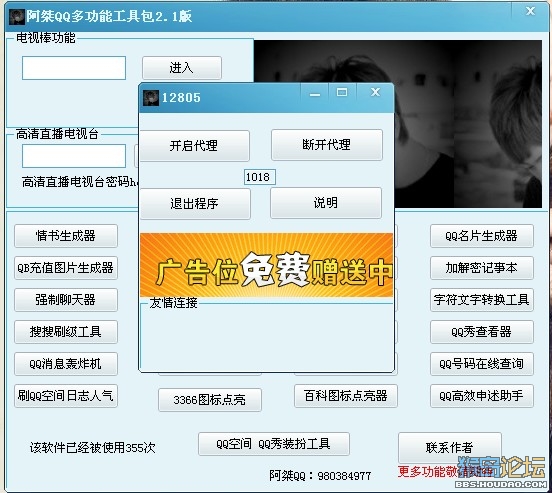Click the 联系作者 button
552x493 pixels.
pos(450,448)
